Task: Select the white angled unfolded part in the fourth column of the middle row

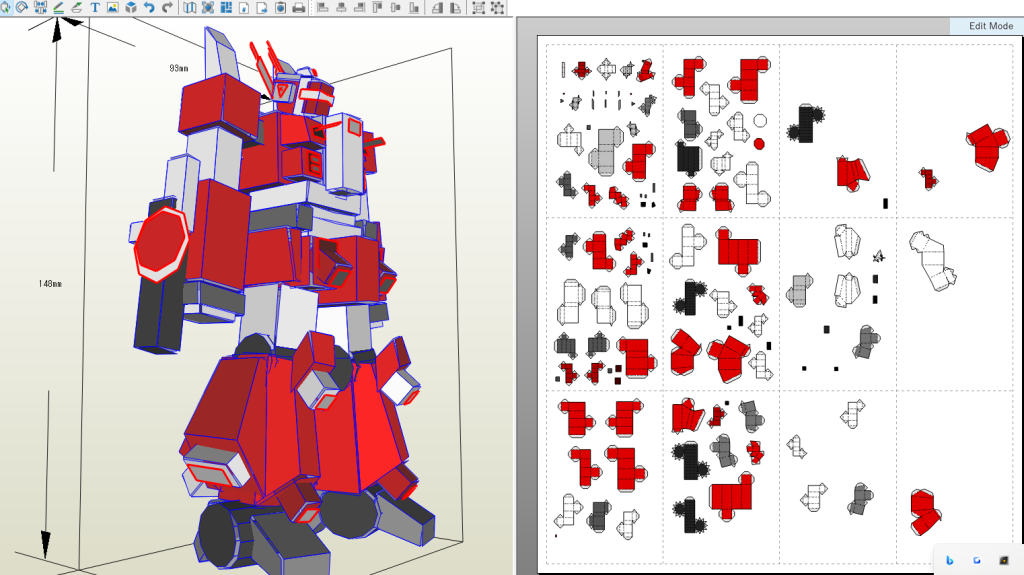Action: 933,261
